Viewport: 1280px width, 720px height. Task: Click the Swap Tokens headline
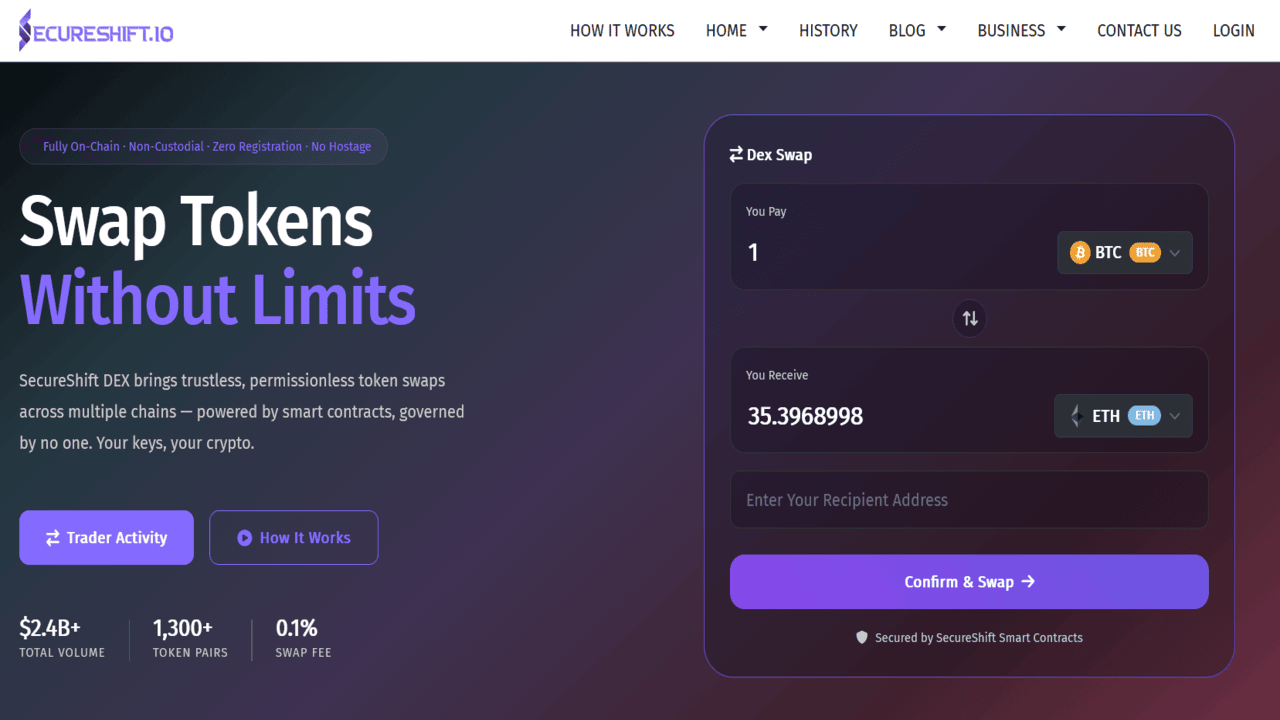[196, 222]
